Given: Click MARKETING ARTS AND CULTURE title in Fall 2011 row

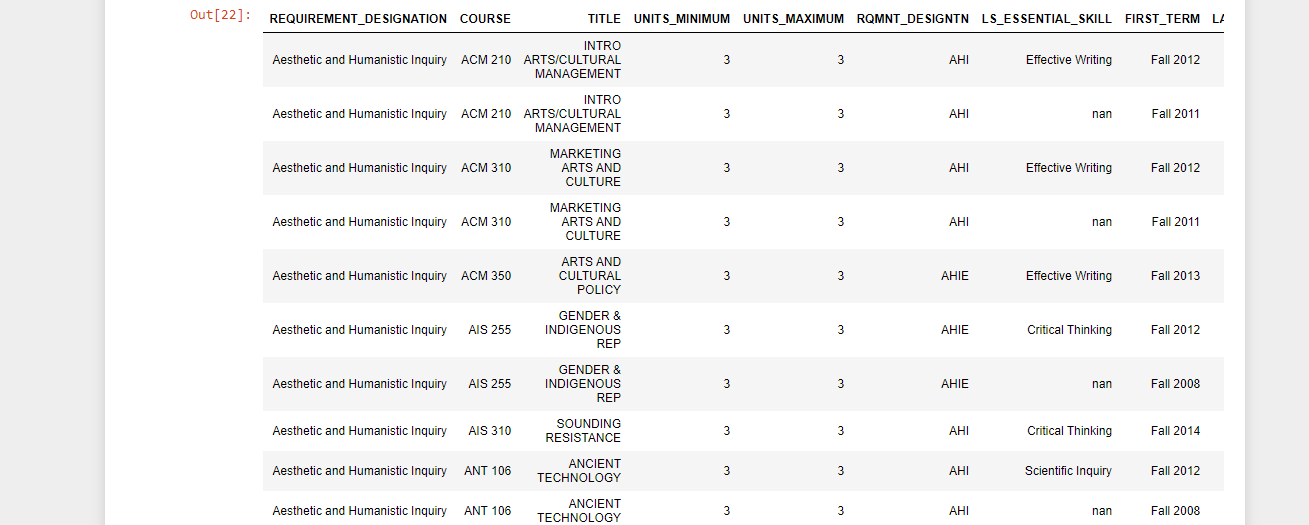Looking at the screenshot, I should point(585,222).
